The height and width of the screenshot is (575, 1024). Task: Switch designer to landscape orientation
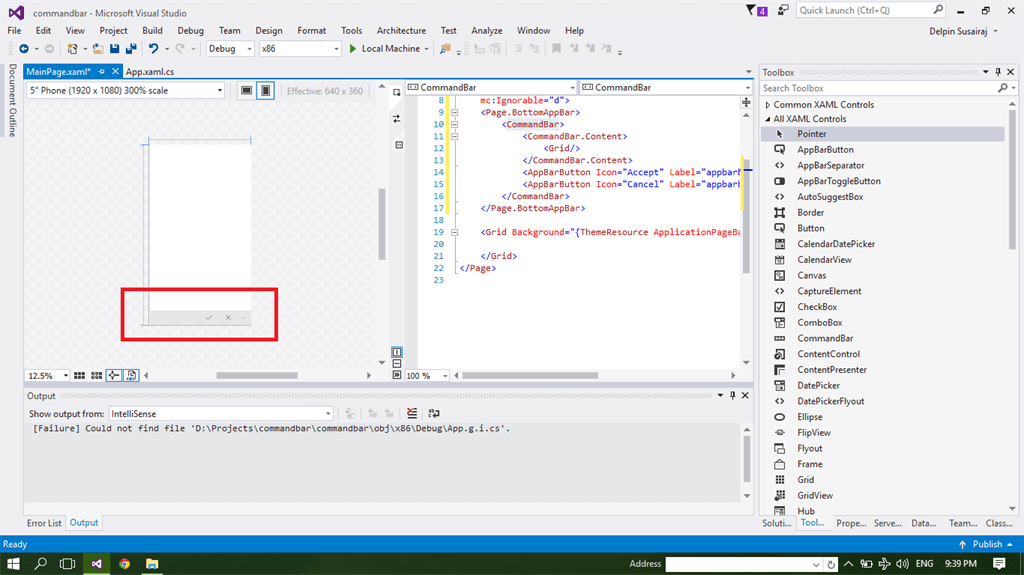click(246, 91)
